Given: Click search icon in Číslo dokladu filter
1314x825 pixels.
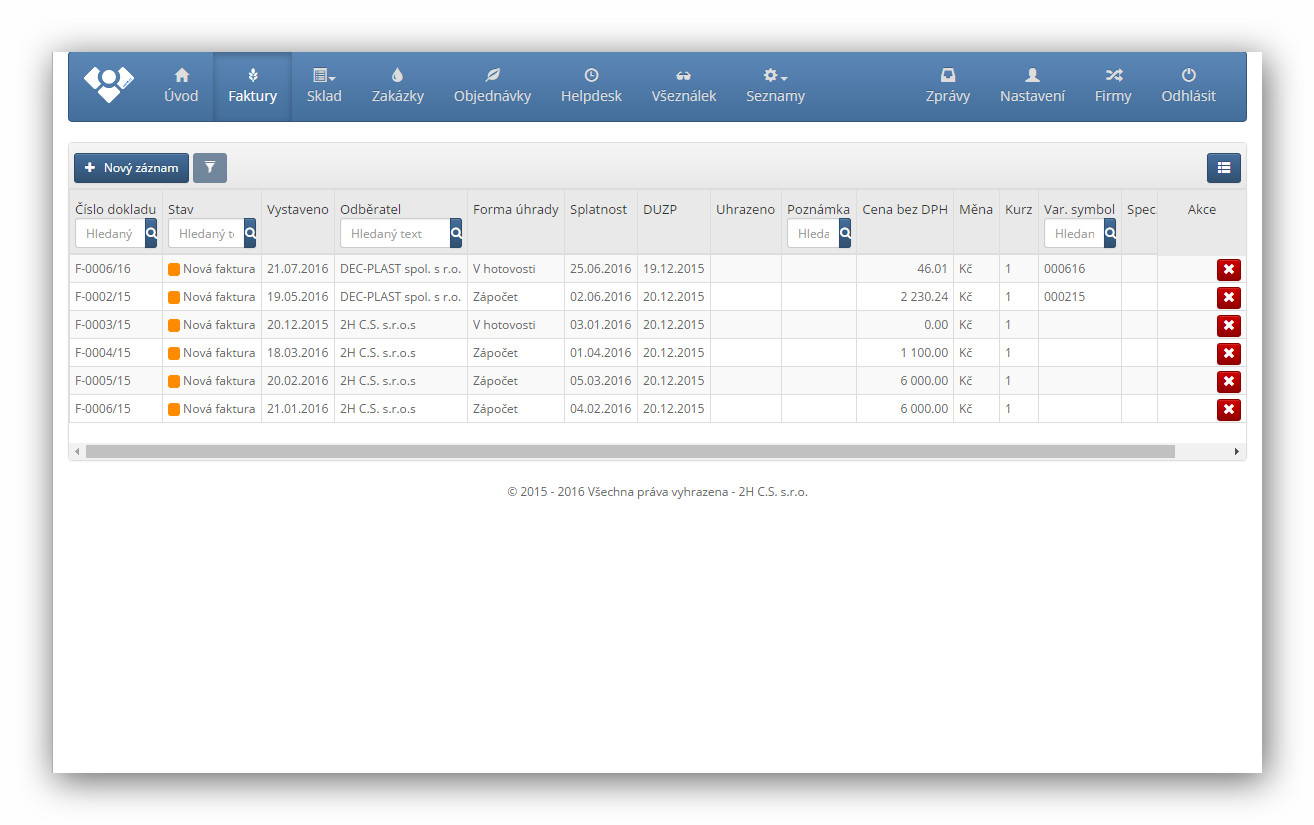Looking at the screenshot, I should point(151,233).
